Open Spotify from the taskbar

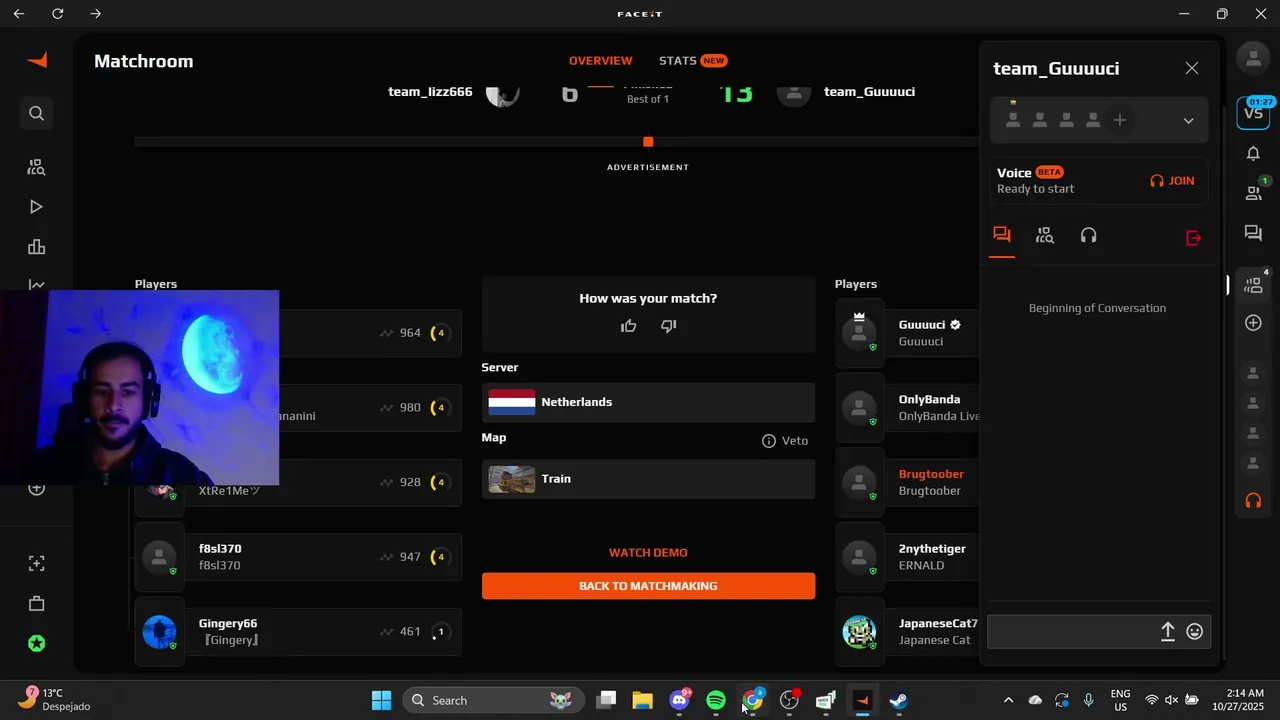coord(716,700)
